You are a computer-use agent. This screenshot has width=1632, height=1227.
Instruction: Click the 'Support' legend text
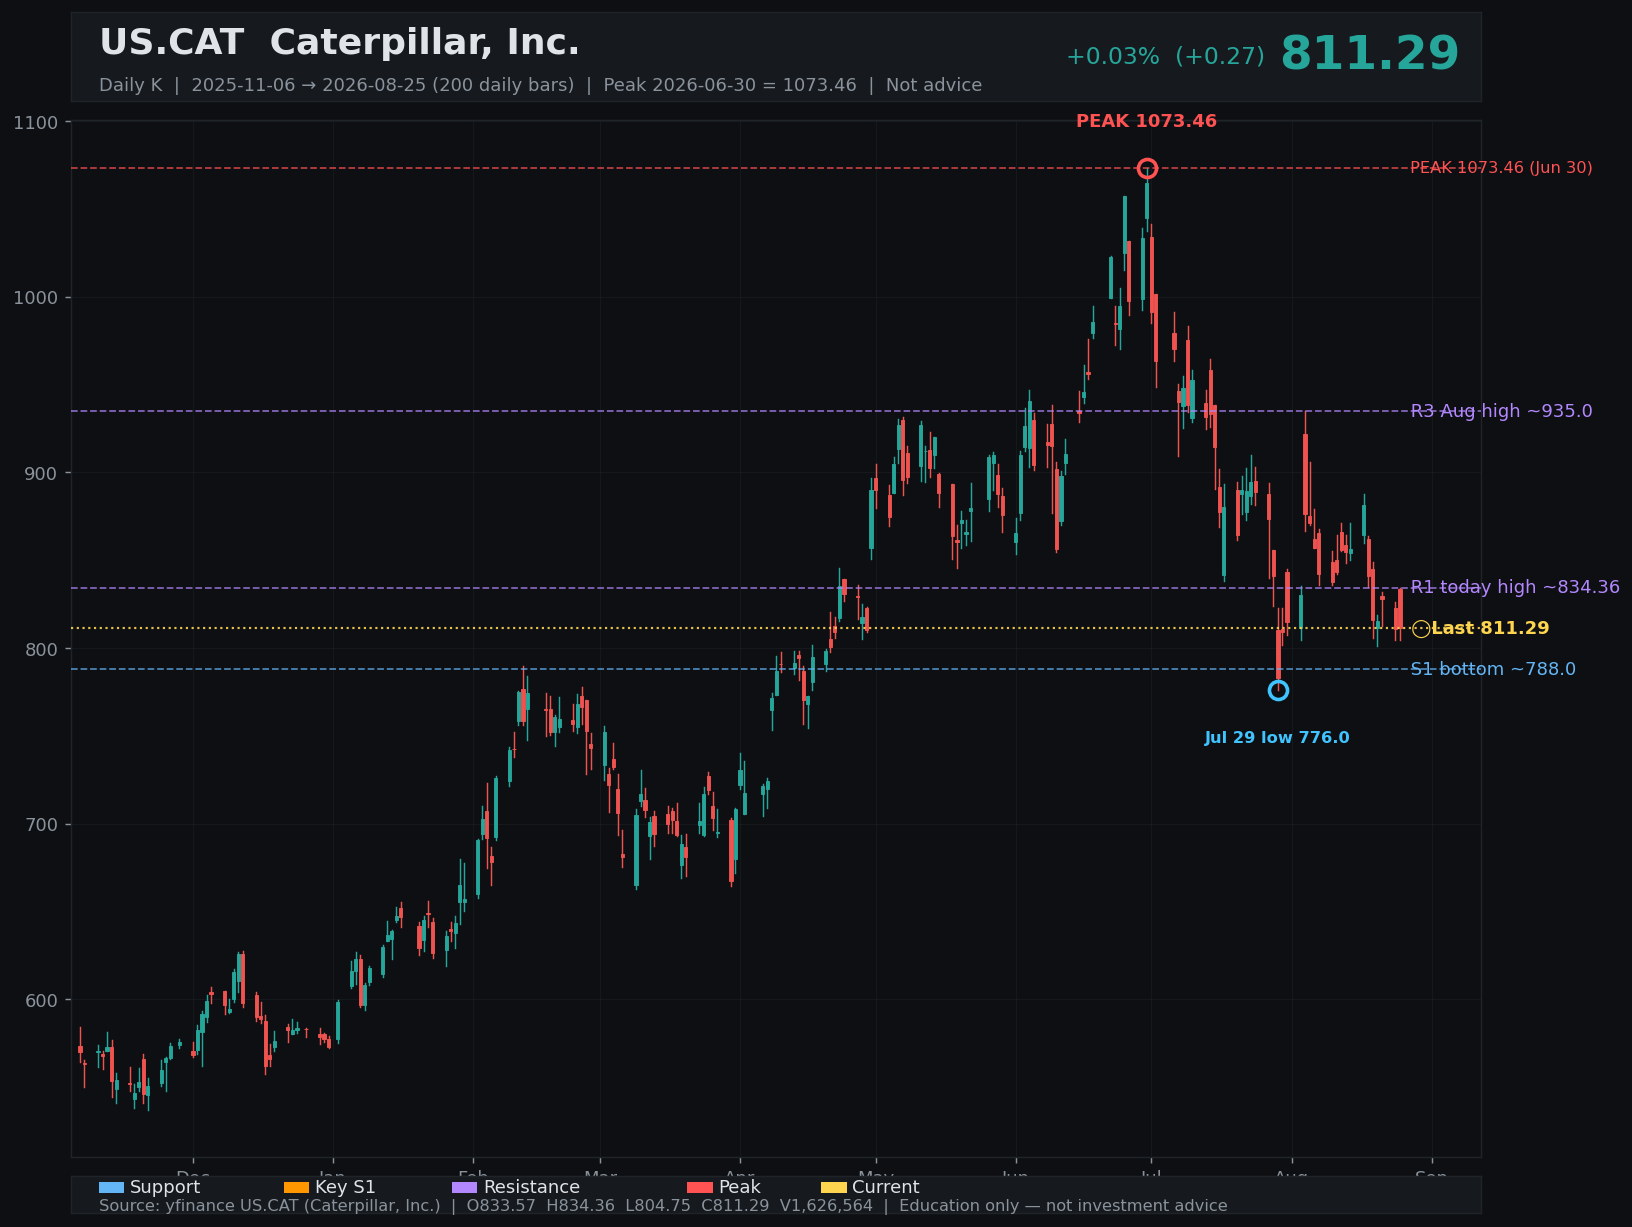165,1187
